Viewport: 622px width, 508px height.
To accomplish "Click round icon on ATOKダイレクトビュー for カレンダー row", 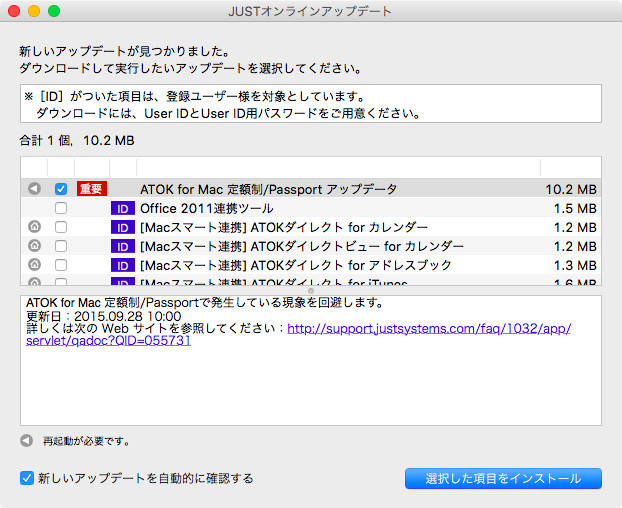I will [x=35, y=246].
